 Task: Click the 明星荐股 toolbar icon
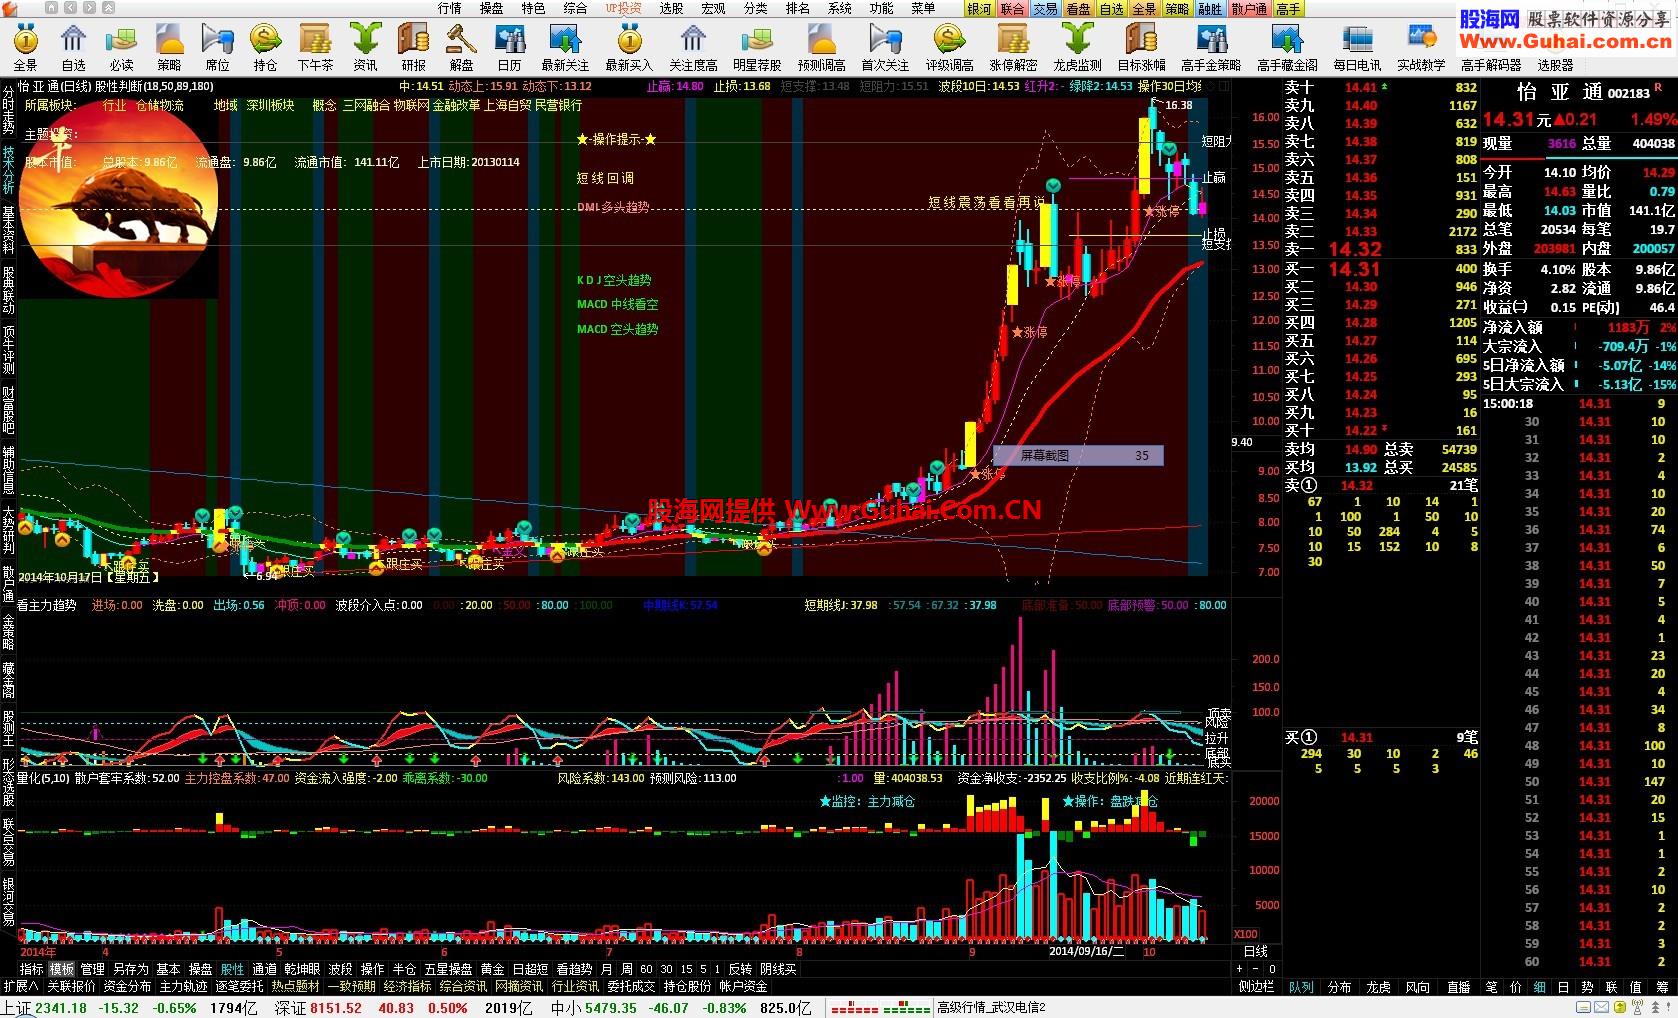pyautogui.click(x=757, y=47)
